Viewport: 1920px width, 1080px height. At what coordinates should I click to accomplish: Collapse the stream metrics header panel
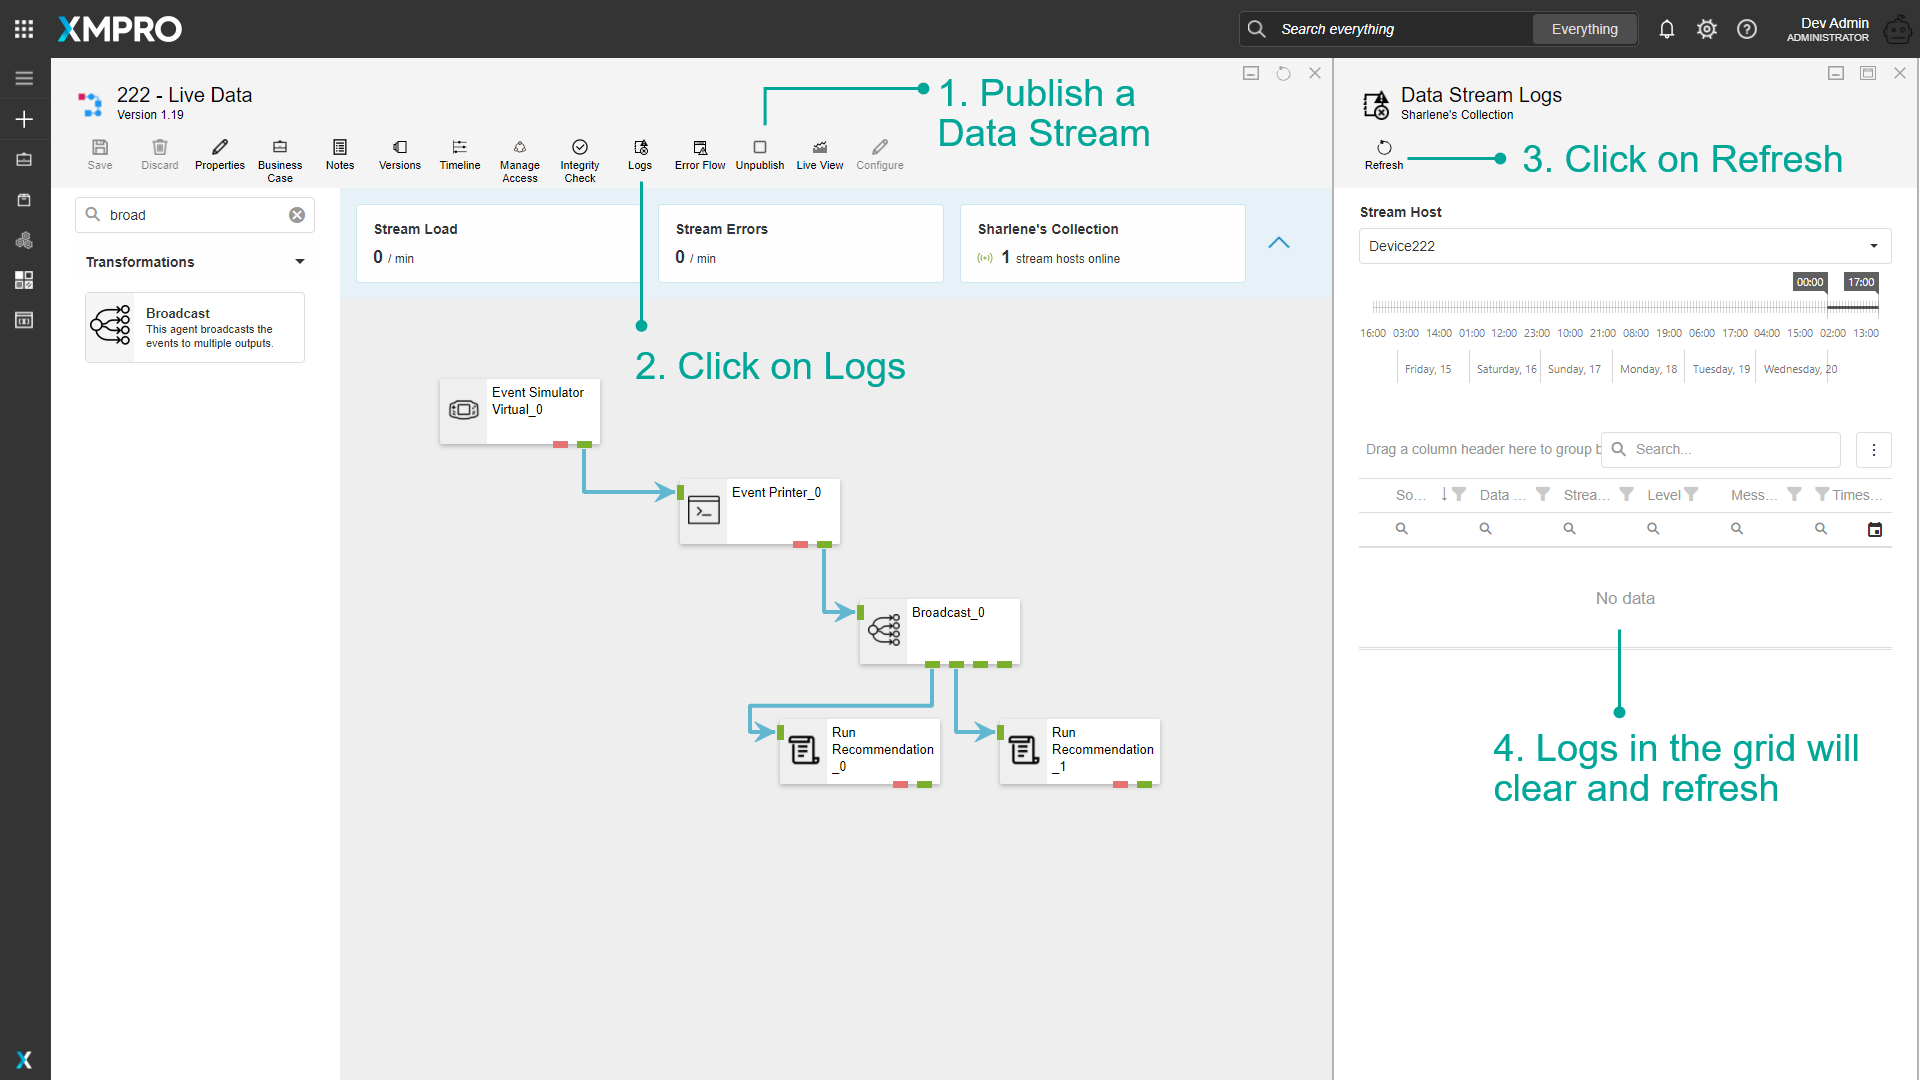pos(1279,243)
